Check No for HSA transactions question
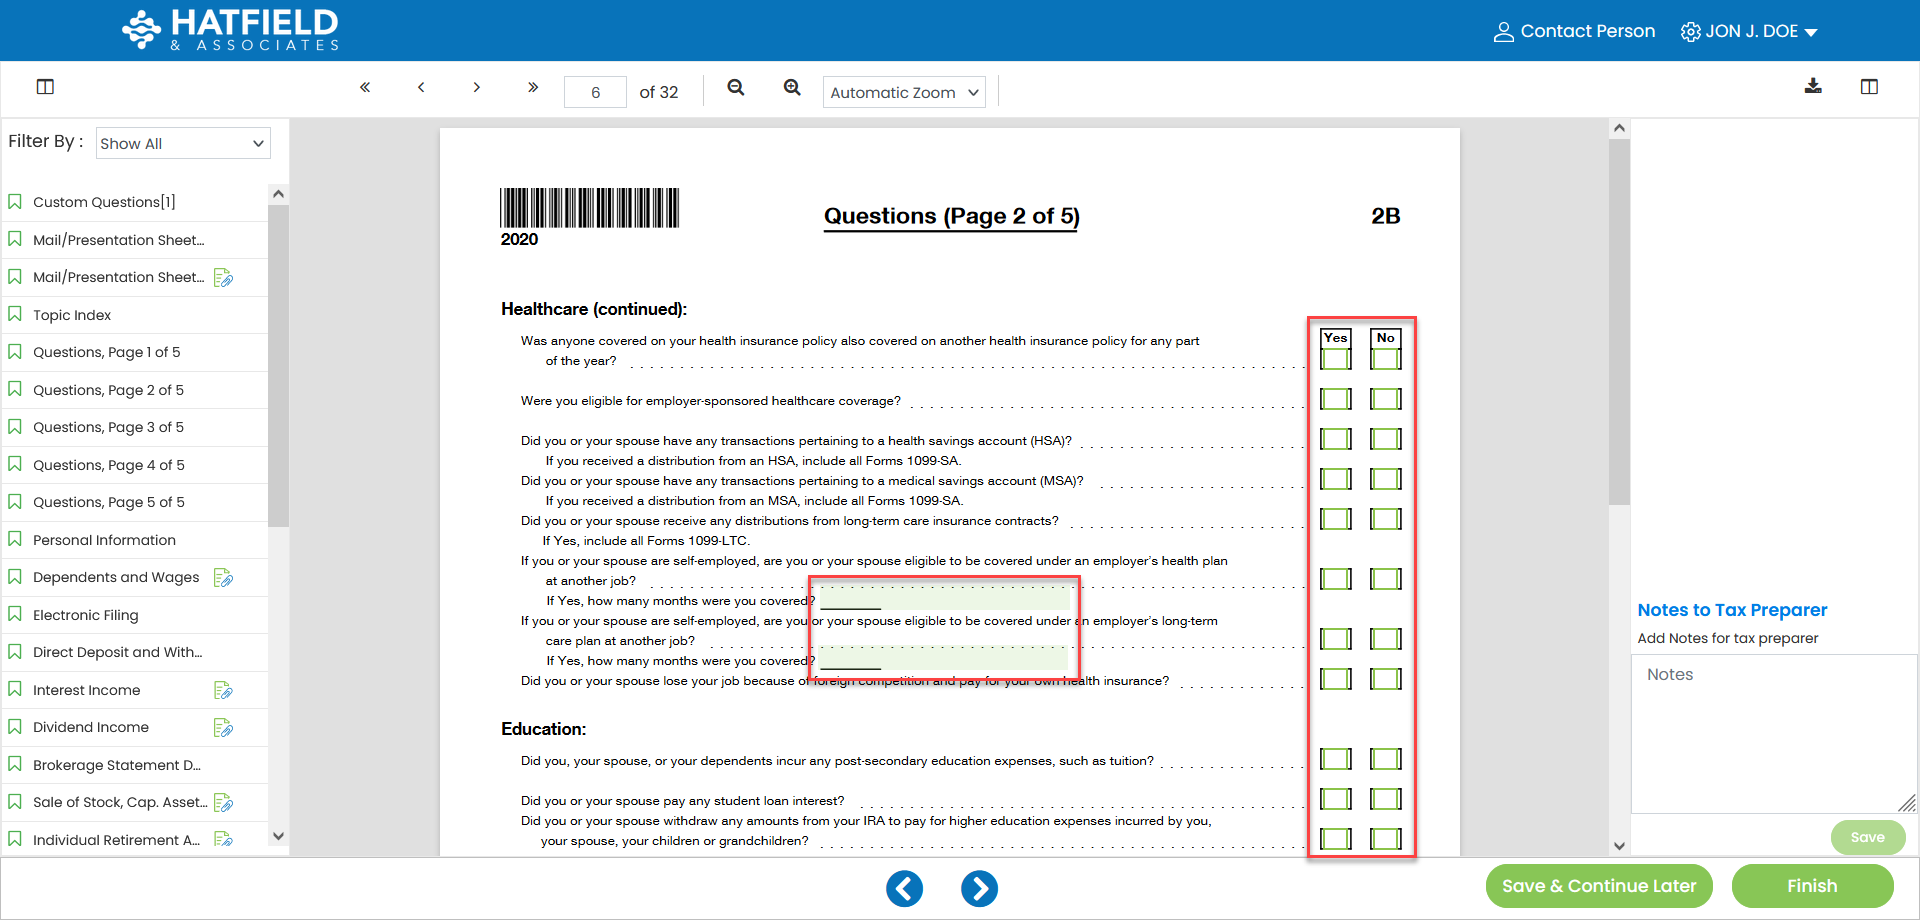 tap(1385, 440)
